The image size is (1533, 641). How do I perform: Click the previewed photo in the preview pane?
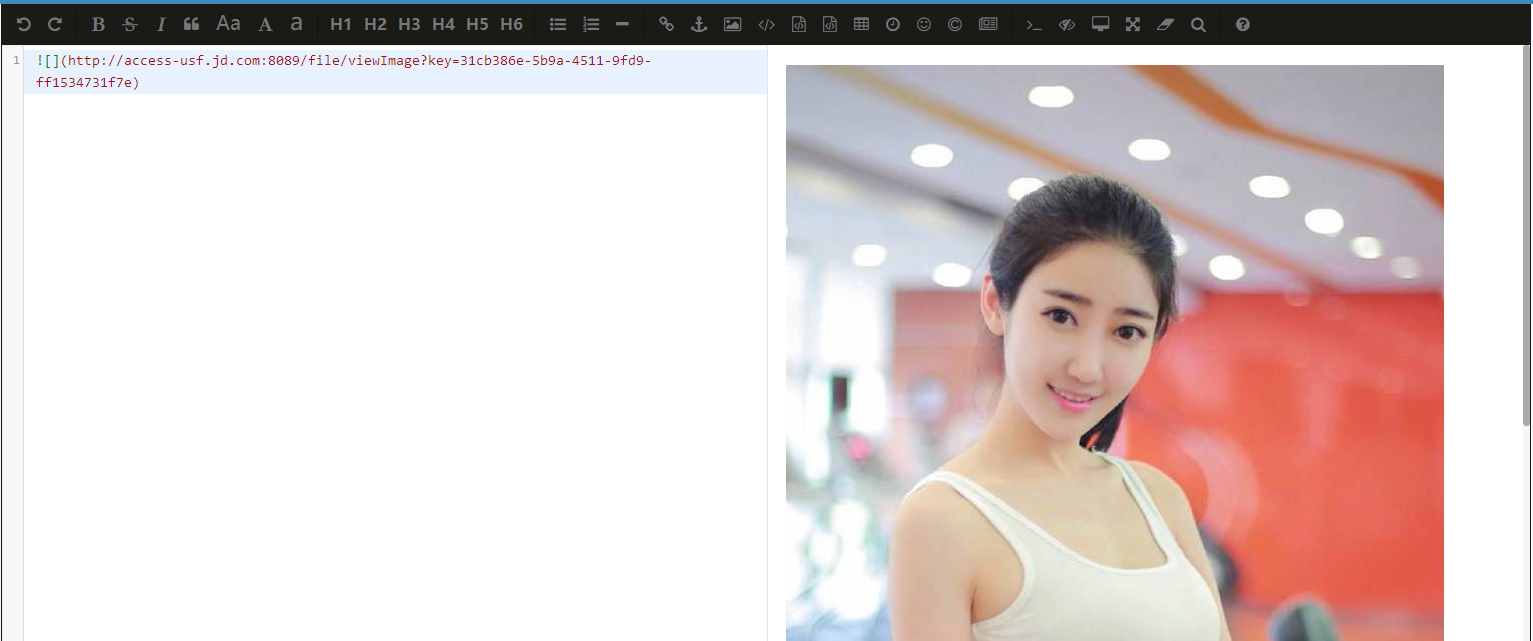[x=1114, y=353]
